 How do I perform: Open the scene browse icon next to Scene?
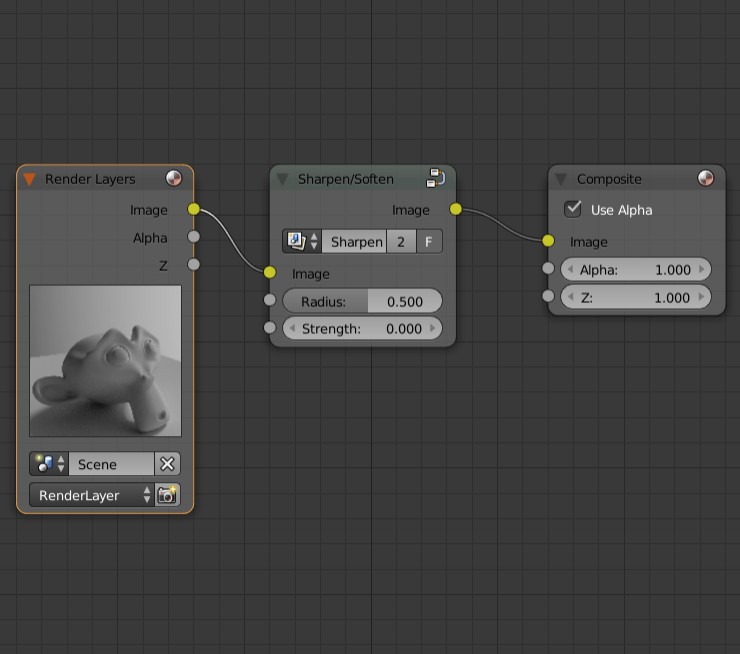click(48, 464)
